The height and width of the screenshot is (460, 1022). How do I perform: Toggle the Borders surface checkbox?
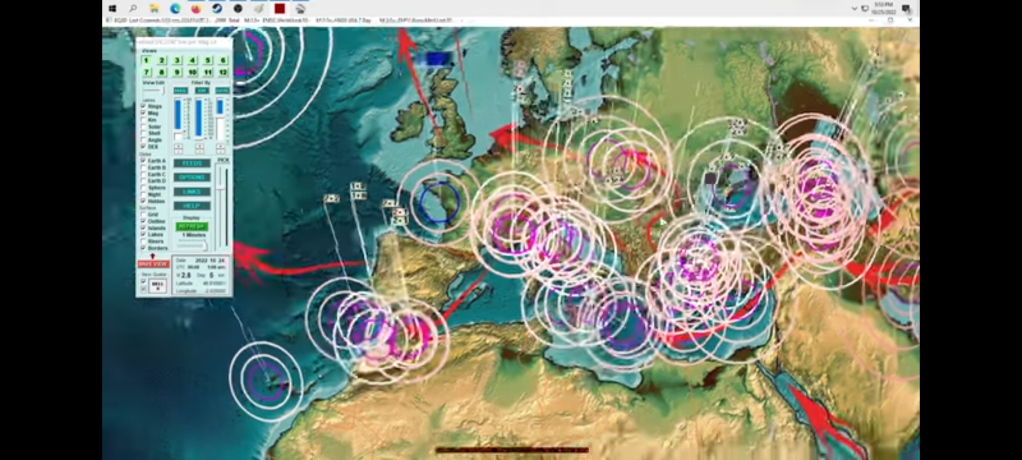[x=142, y=247]
